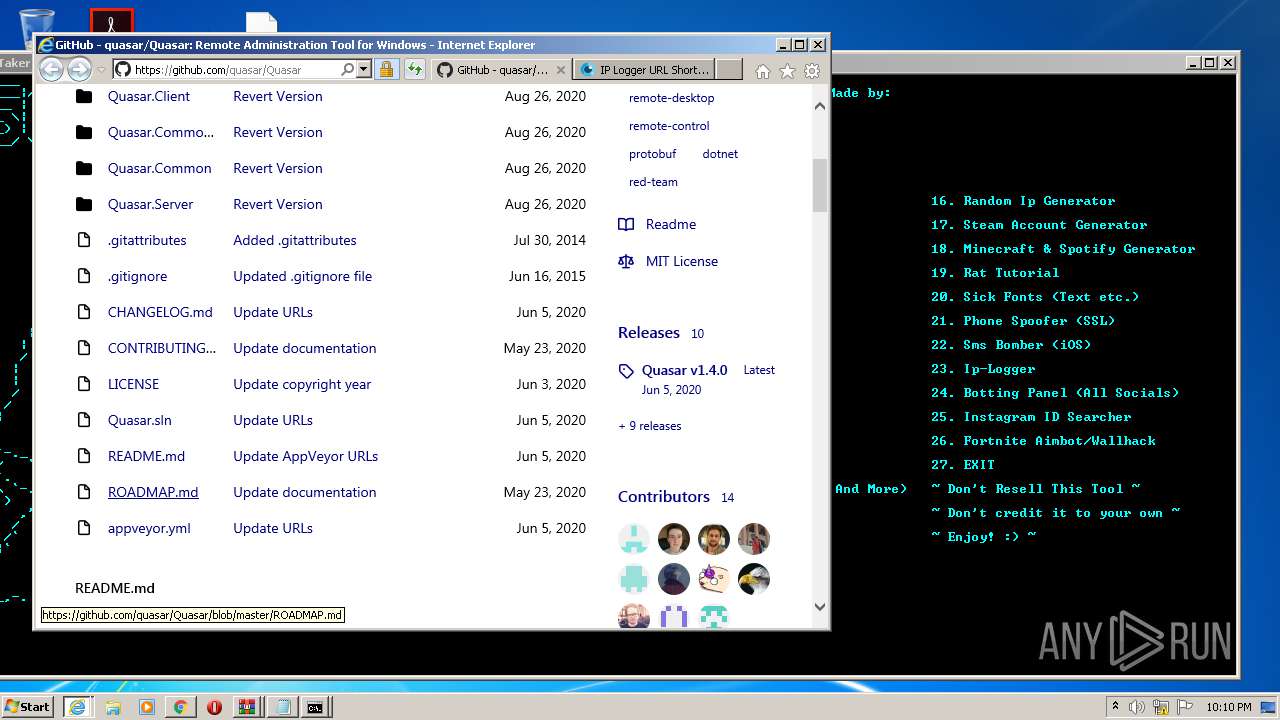Click Internet Explorer taskbar icon
This screenshot has height=720, width=1280.
click(x=77, y=706)
